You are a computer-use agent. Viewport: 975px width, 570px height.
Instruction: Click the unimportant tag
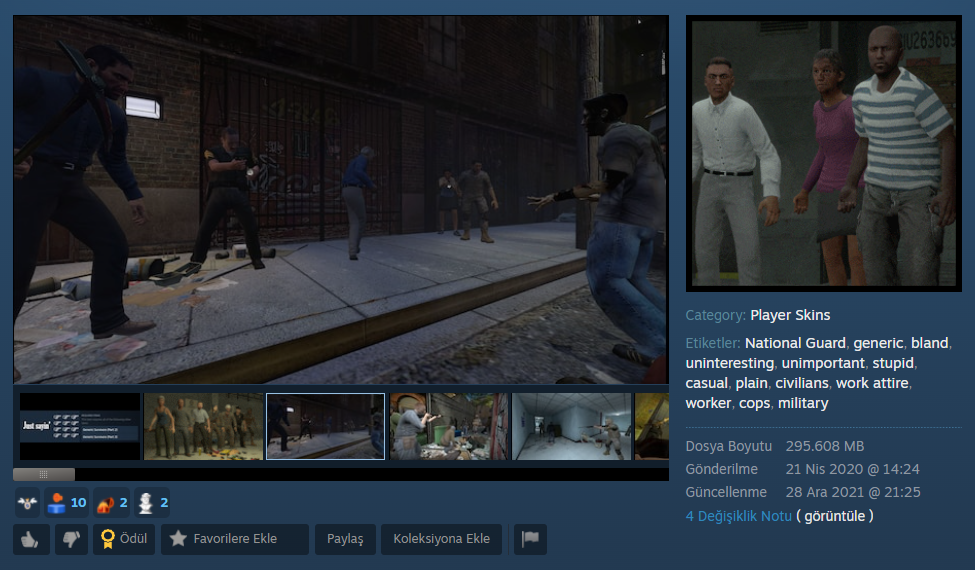tap(823, 363)
